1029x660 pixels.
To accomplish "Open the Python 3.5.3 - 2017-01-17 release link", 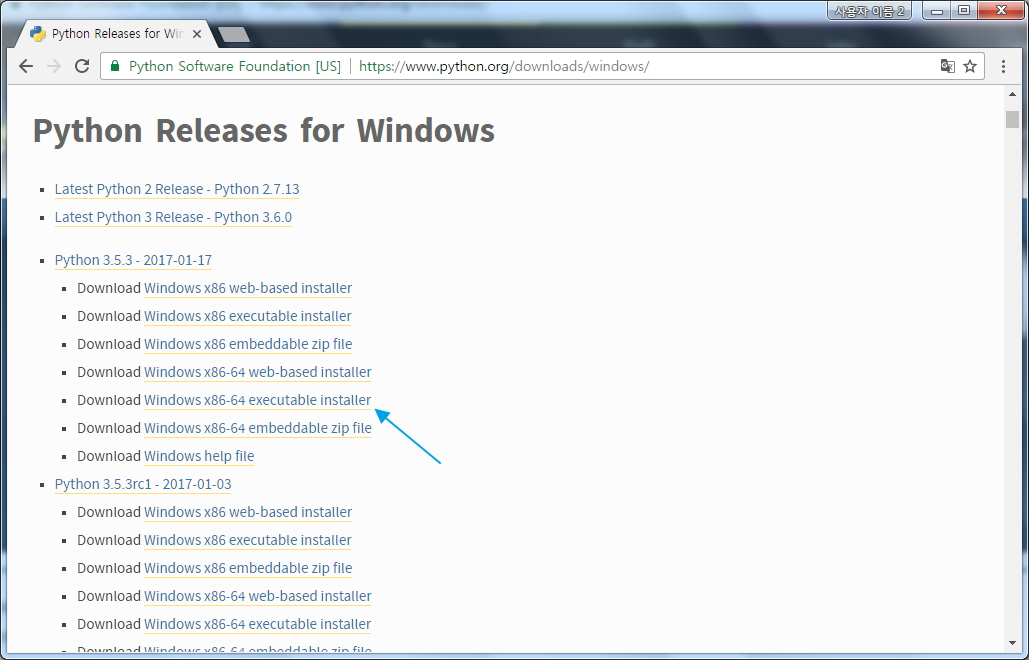I will (x=133, y=260).
